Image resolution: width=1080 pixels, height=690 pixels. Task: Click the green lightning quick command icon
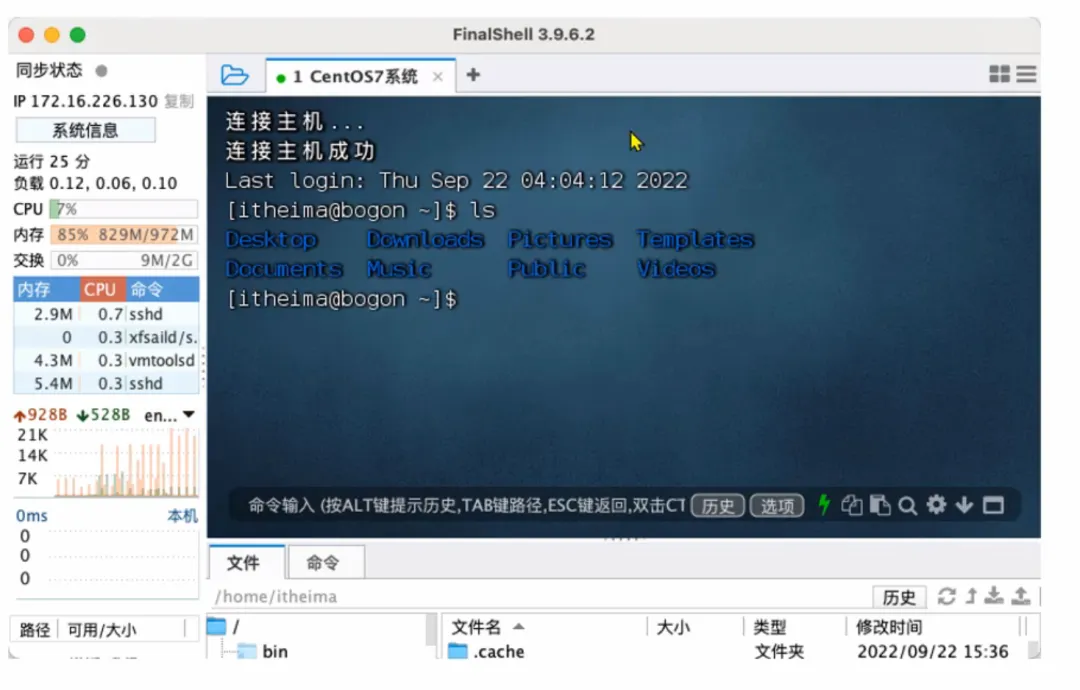click(x=824, y=505)
